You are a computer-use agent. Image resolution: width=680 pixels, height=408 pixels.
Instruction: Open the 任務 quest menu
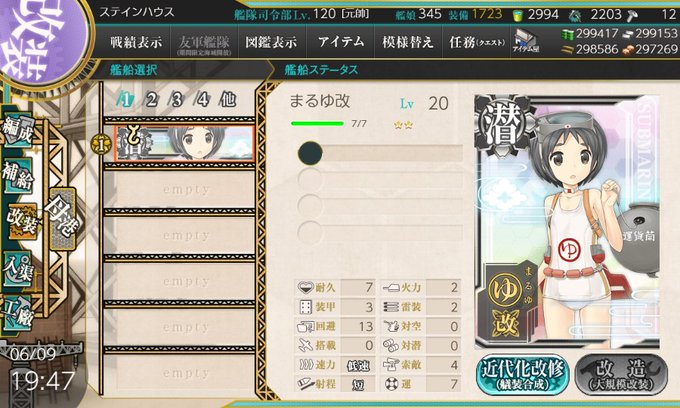477,42
